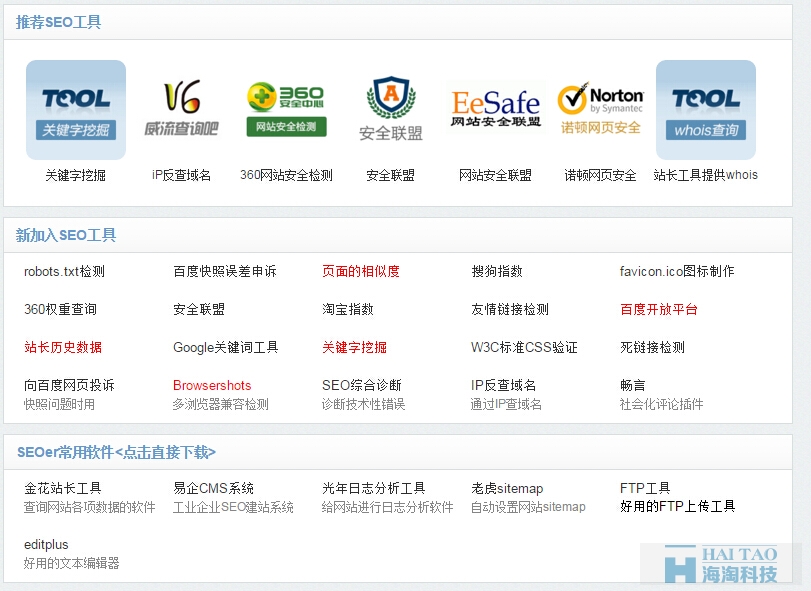Click 向百度网页投诉 link

tap(69, 385)
